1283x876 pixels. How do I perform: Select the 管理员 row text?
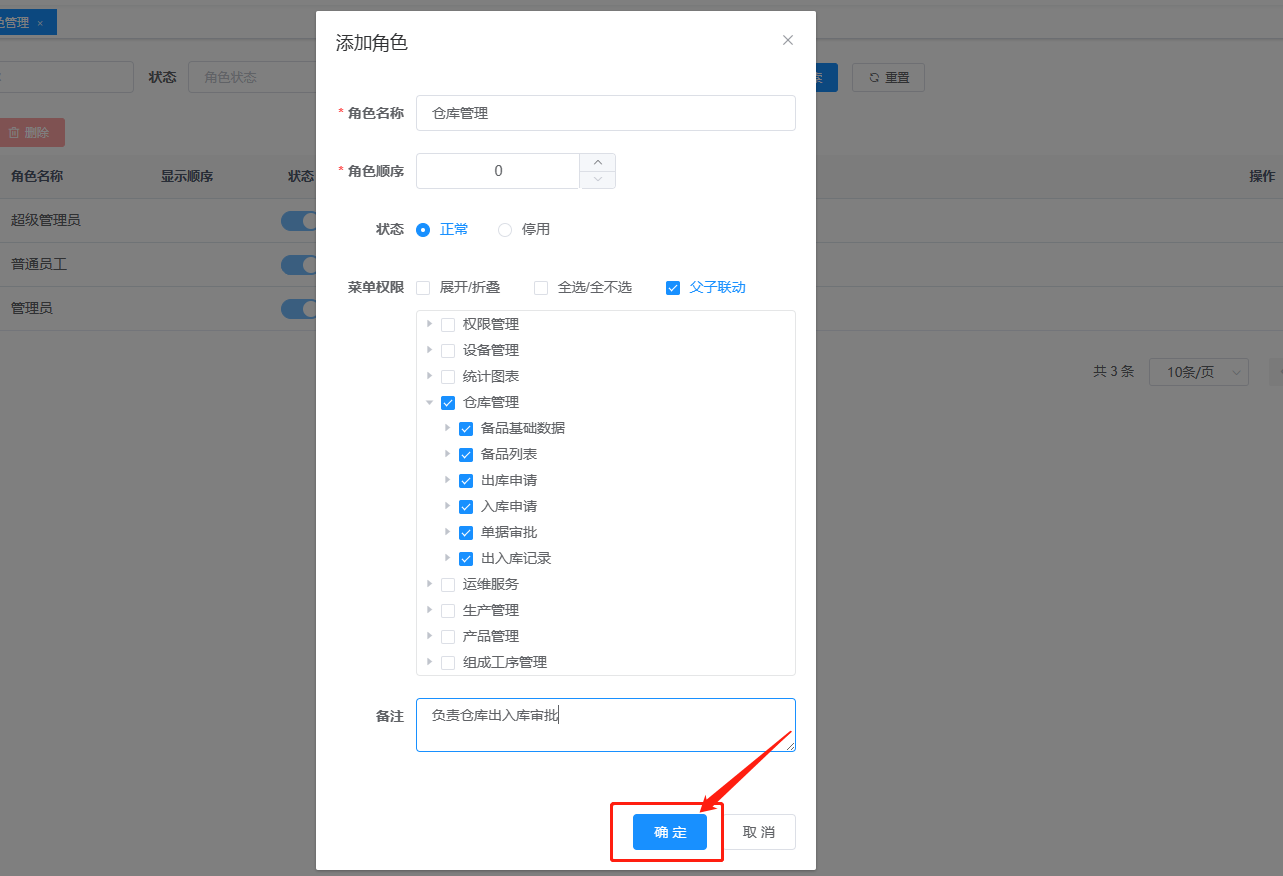(32, 308)
